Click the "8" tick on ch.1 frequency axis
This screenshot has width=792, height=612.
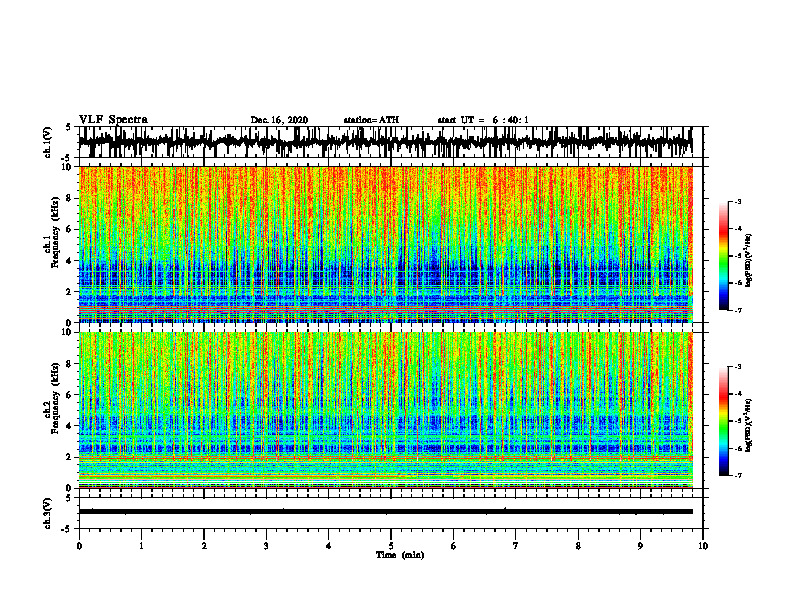point(70,198)
